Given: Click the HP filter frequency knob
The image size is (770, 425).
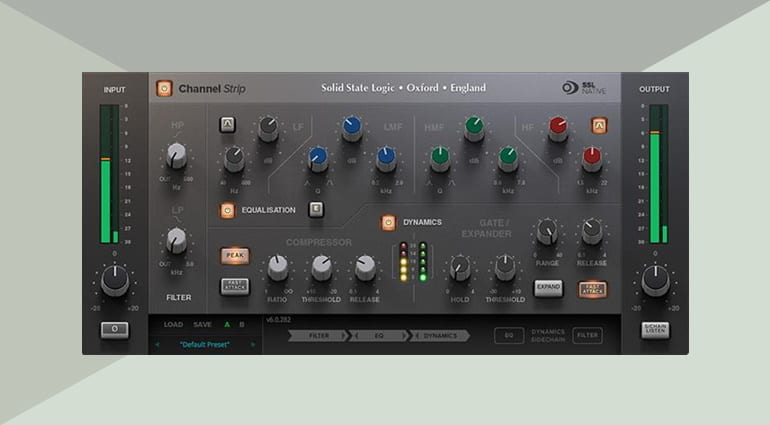Looking at the screenshot, I should 176,155.
